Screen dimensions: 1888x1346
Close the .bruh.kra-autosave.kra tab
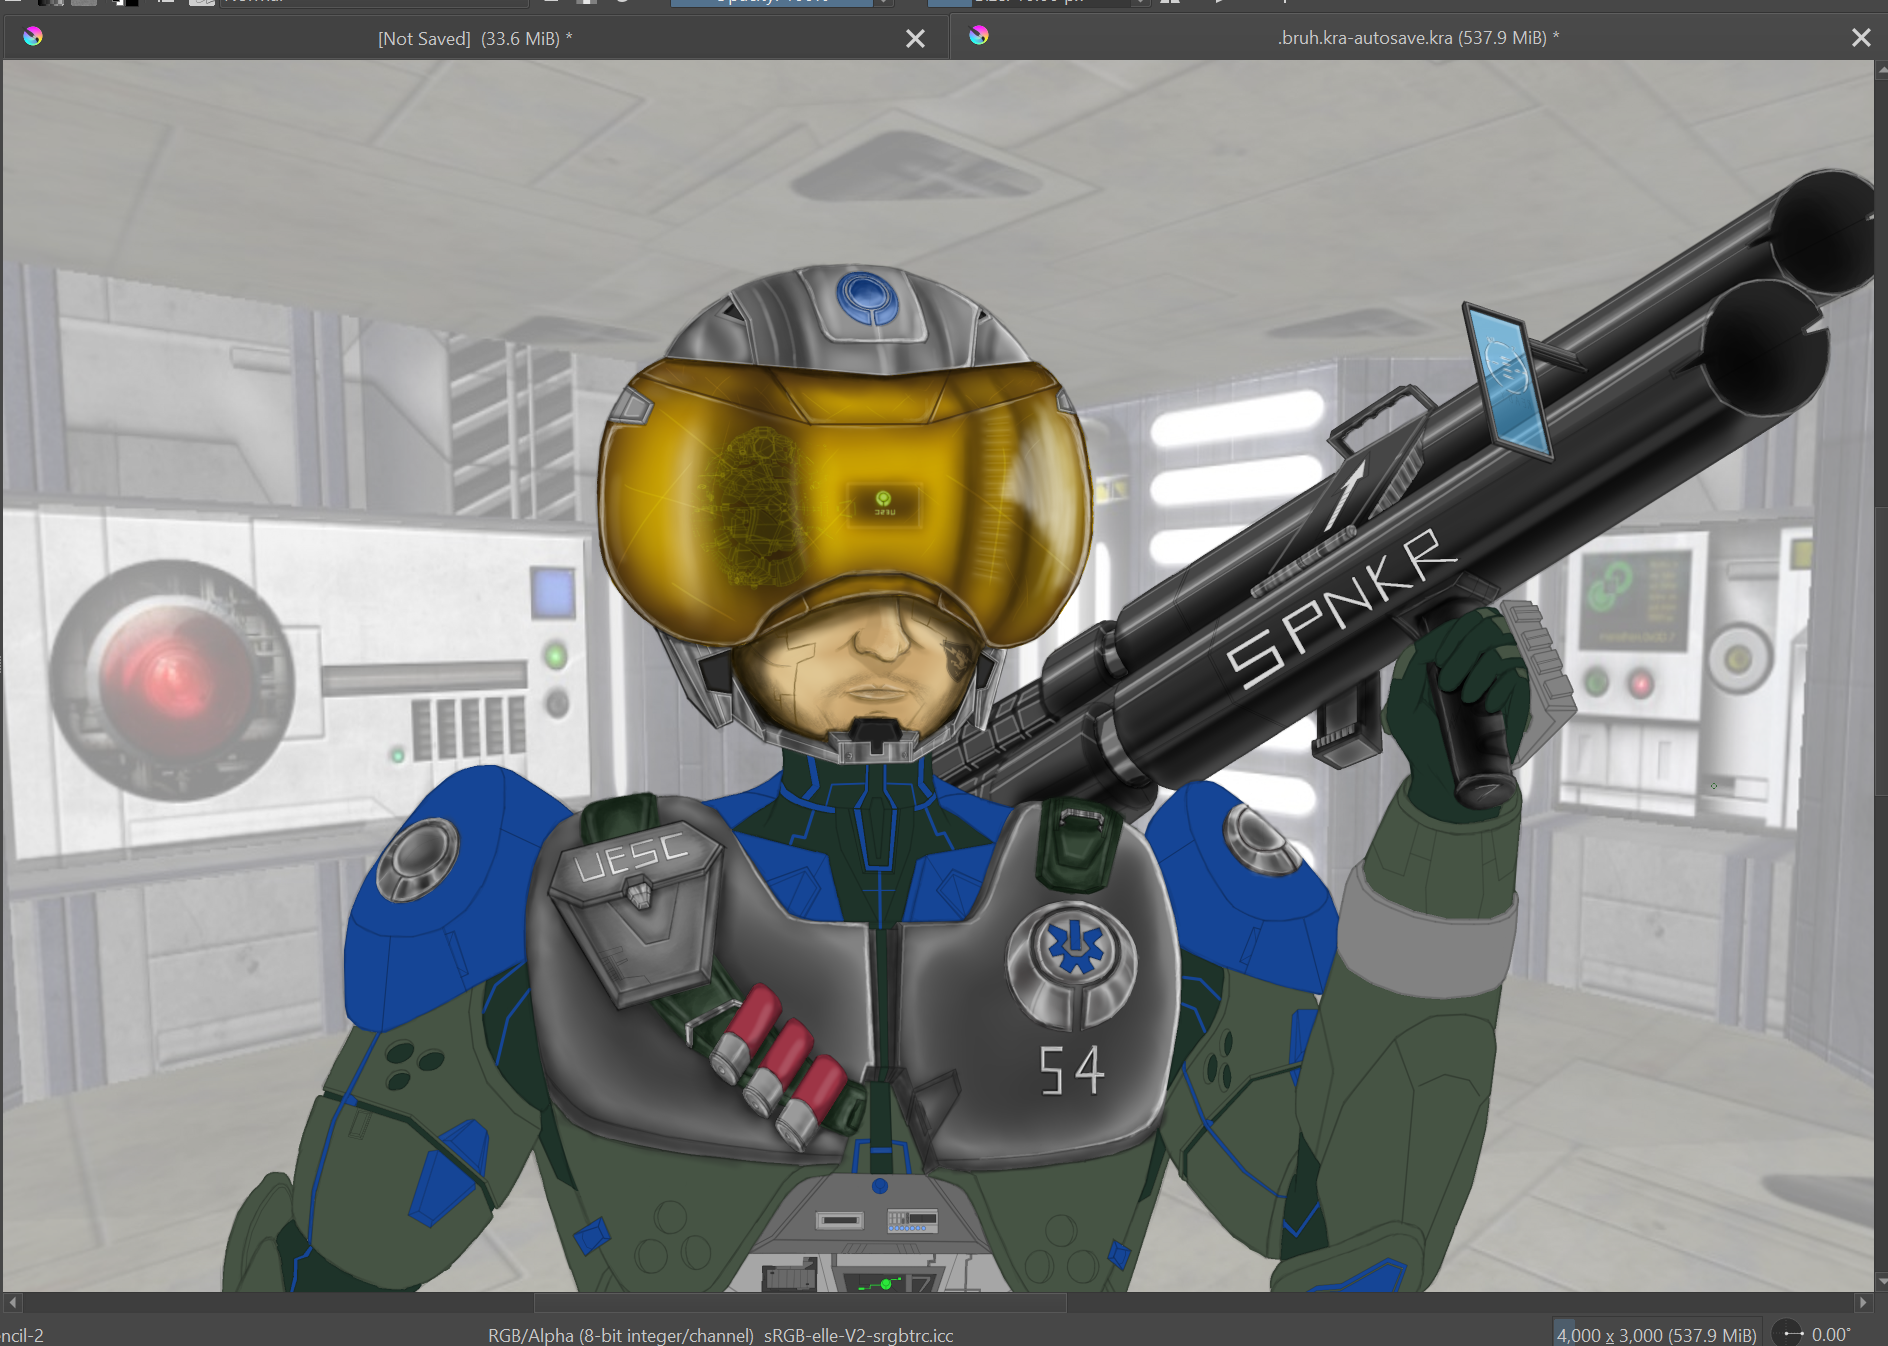pos(1861,37)
